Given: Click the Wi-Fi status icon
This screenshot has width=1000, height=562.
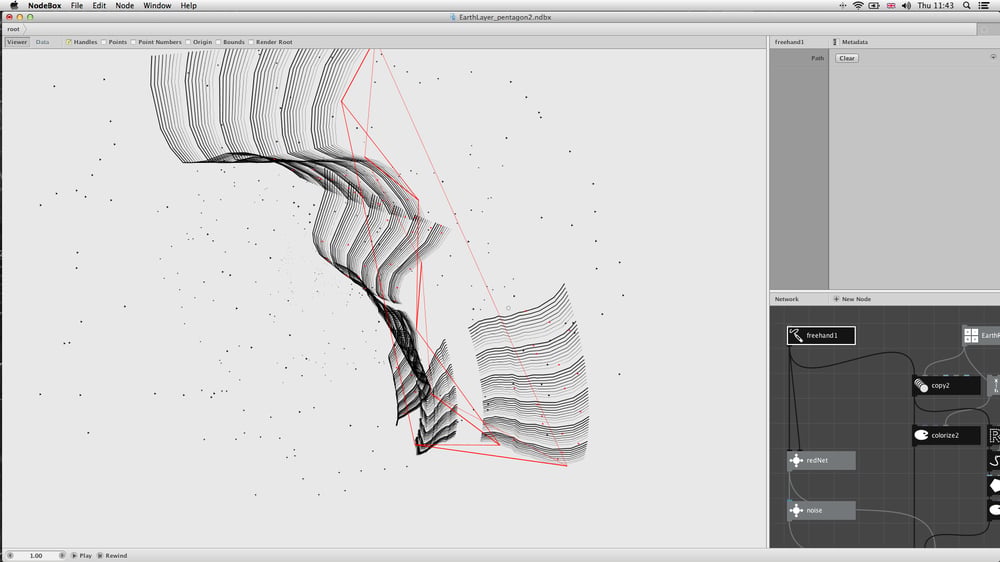Looking at the screenshot, I should pyautogui.click(x=858, y=5).
